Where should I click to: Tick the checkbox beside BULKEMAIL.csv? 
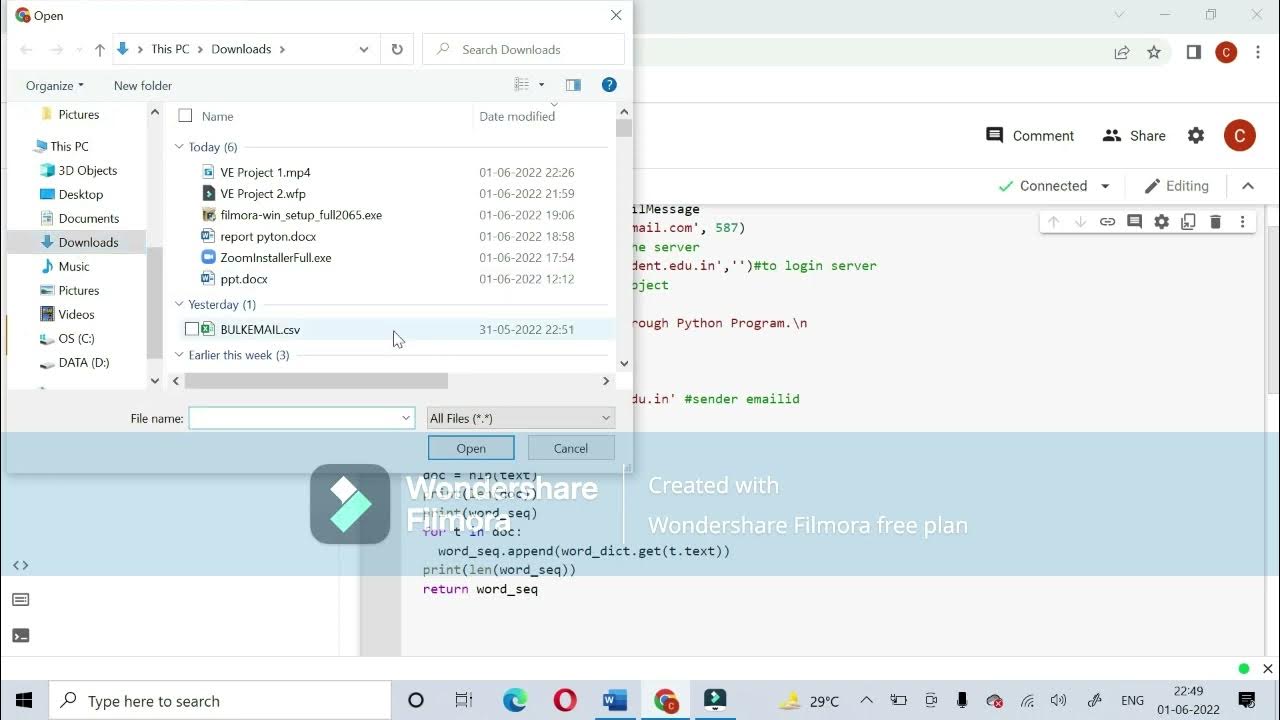click(x=192, y=329)
